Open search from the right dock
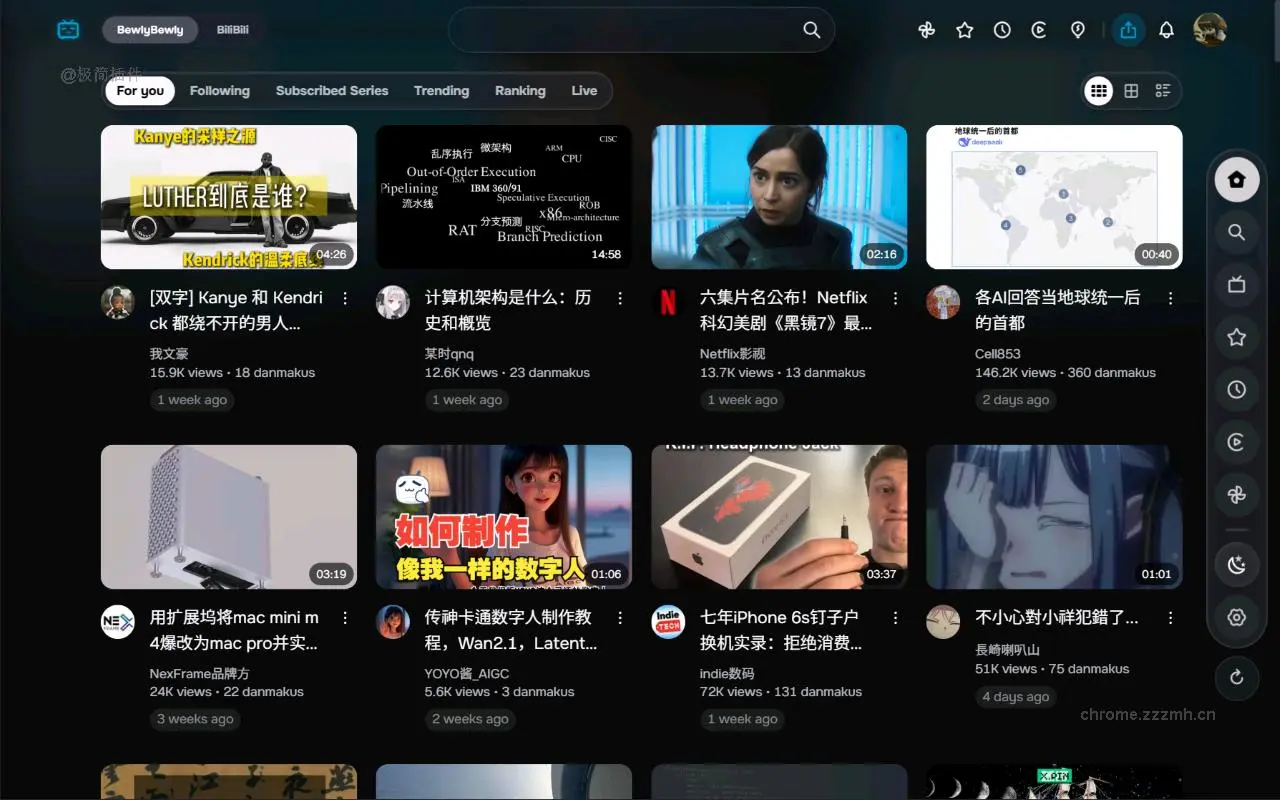Image resolution: width=1280 pixels, height=800 pixels. click(x=1237, y=232)
